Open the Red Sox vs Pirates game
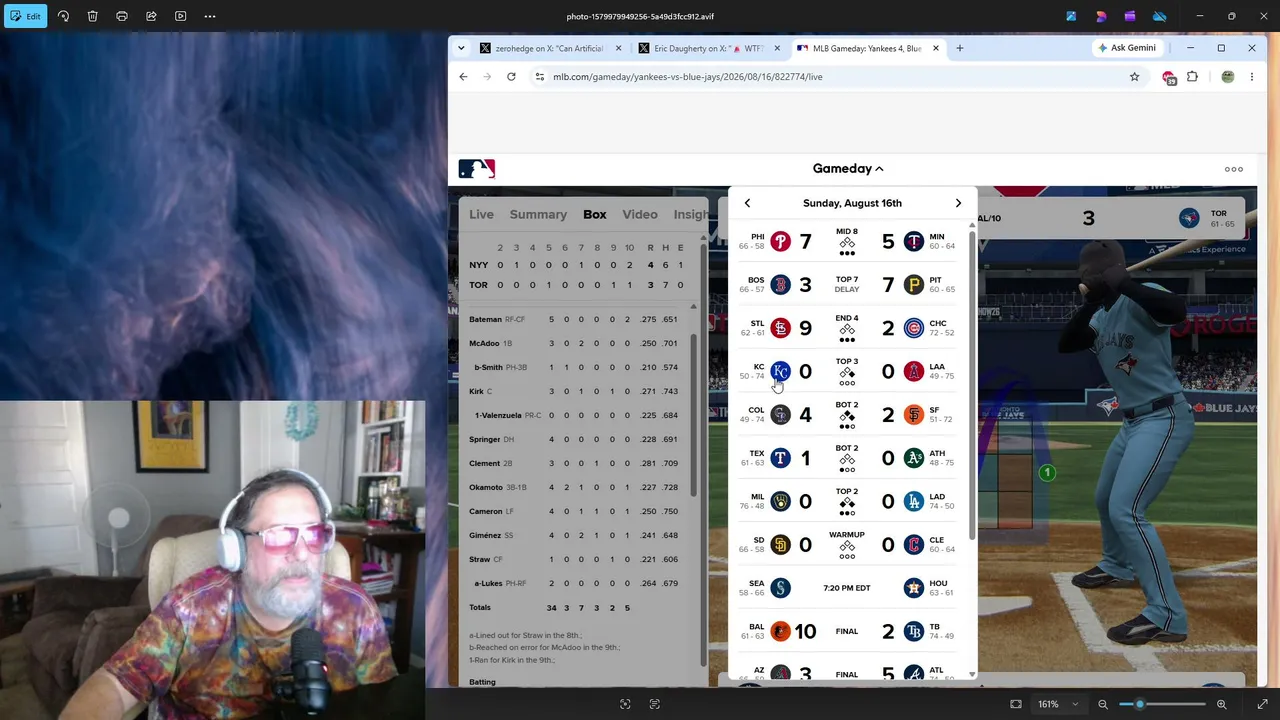The image size is (1280, 720). tap(847, 285)
